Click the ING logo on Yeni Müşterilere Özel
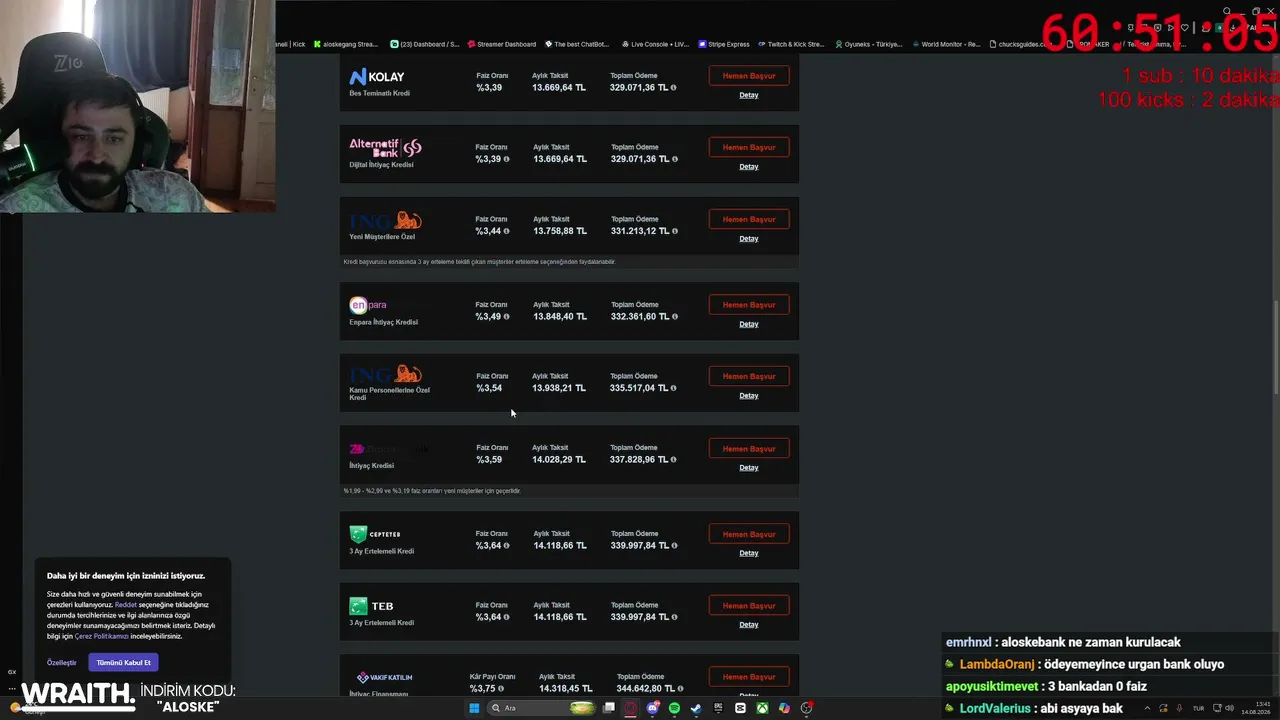Image resolution: width=1280 pixels, height=720 pixels. [385, 220]
